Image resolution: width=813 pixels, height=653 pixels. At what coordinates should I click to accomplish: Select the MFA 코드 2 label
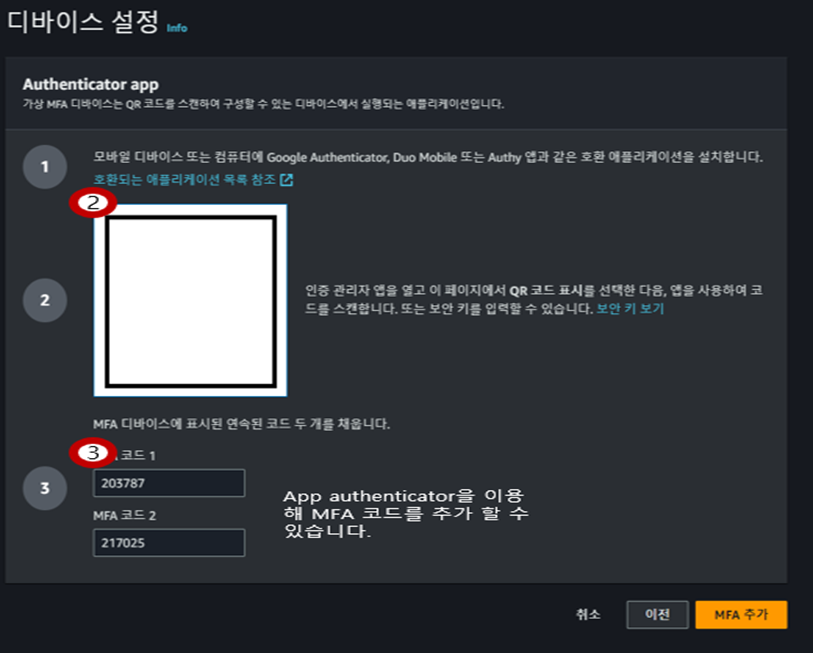tap(124, 515)
